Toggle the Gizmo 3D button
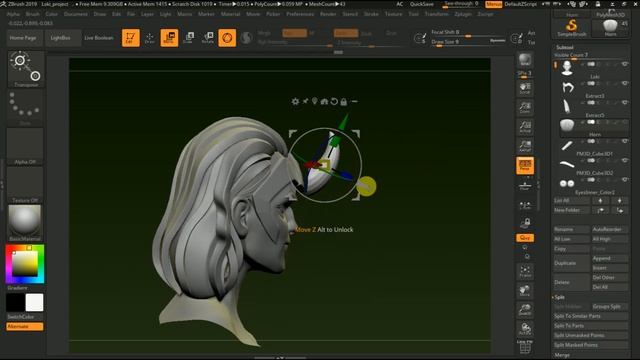Viewport: 640px width, 360px height. pos(227,38)
